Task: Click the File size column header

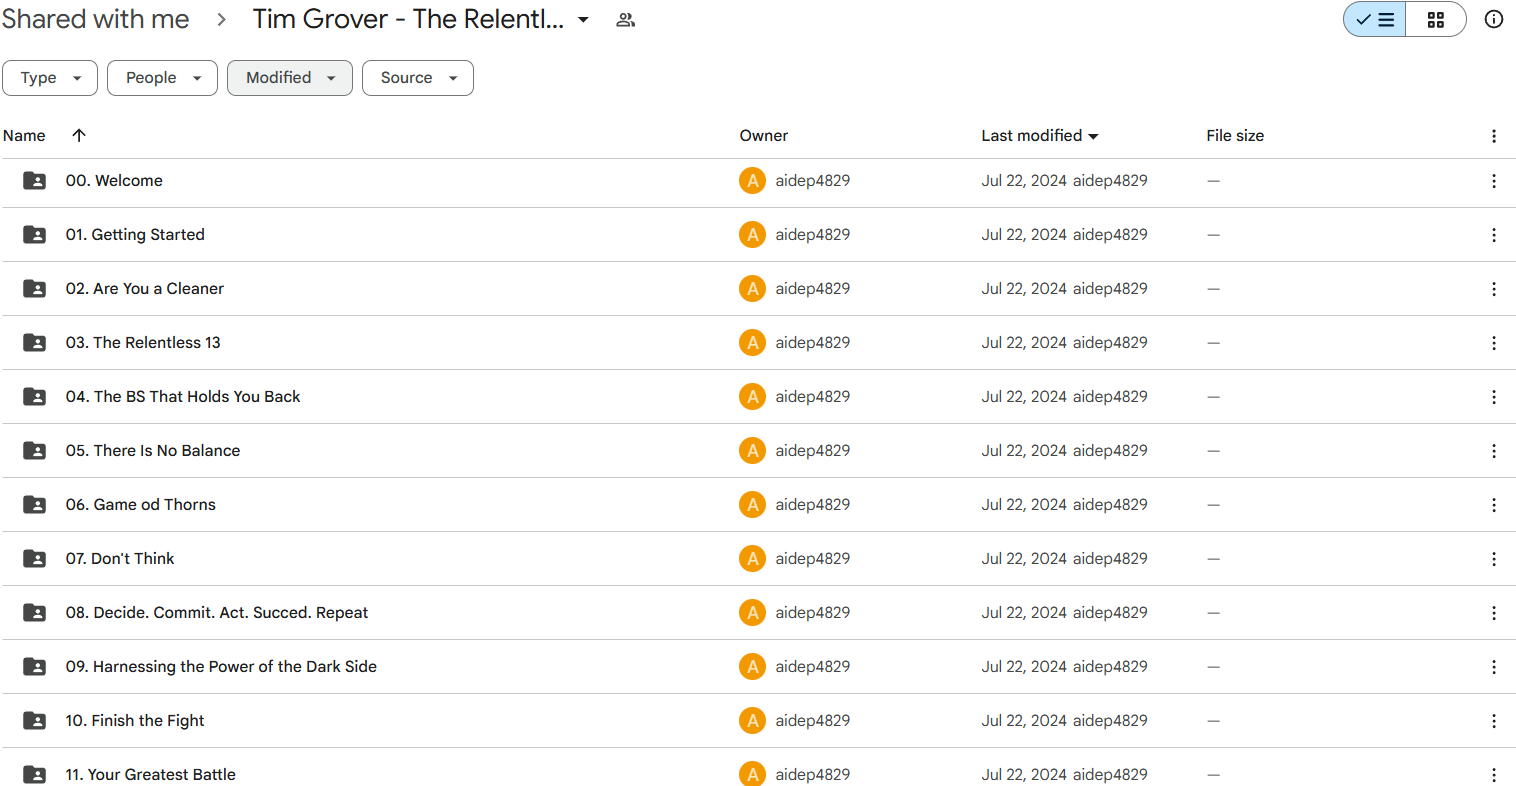Action: click(1235, 136)
